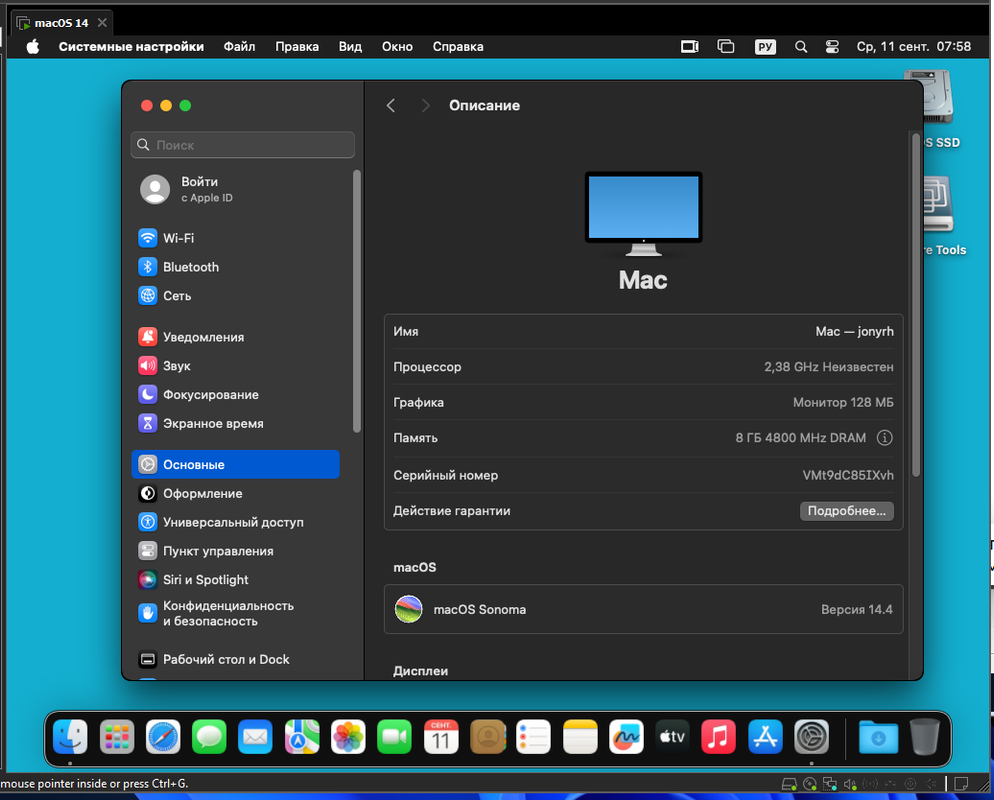Viewport: 994px width, 800px height.
Task: Close the macOS 14 VM tab
Action: point(102,23)
